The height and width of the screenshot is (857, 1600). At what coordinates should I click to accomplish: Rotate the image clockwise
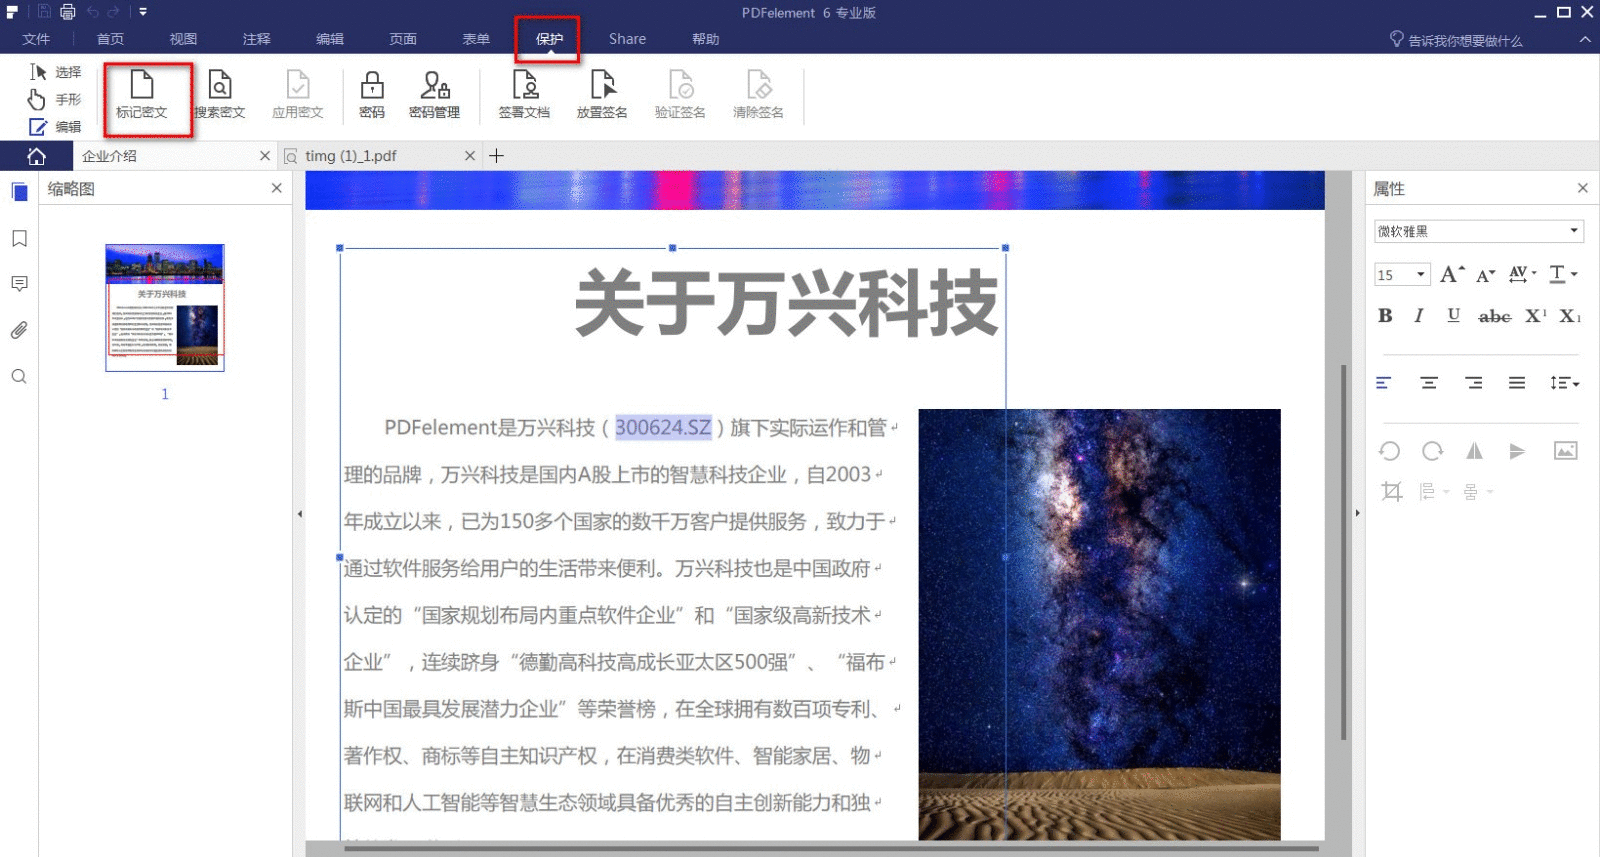tap(1433, 451)
